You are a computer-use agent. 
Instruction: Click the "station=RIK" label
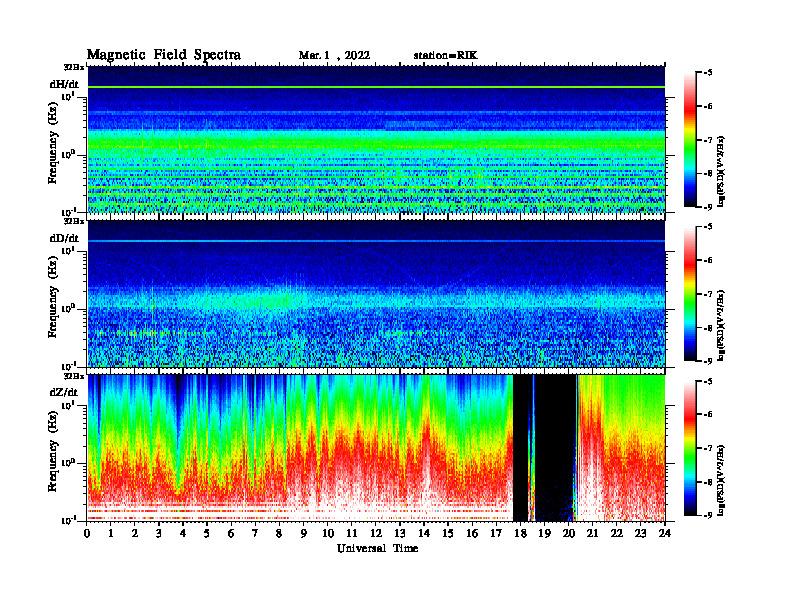point(445,56)
